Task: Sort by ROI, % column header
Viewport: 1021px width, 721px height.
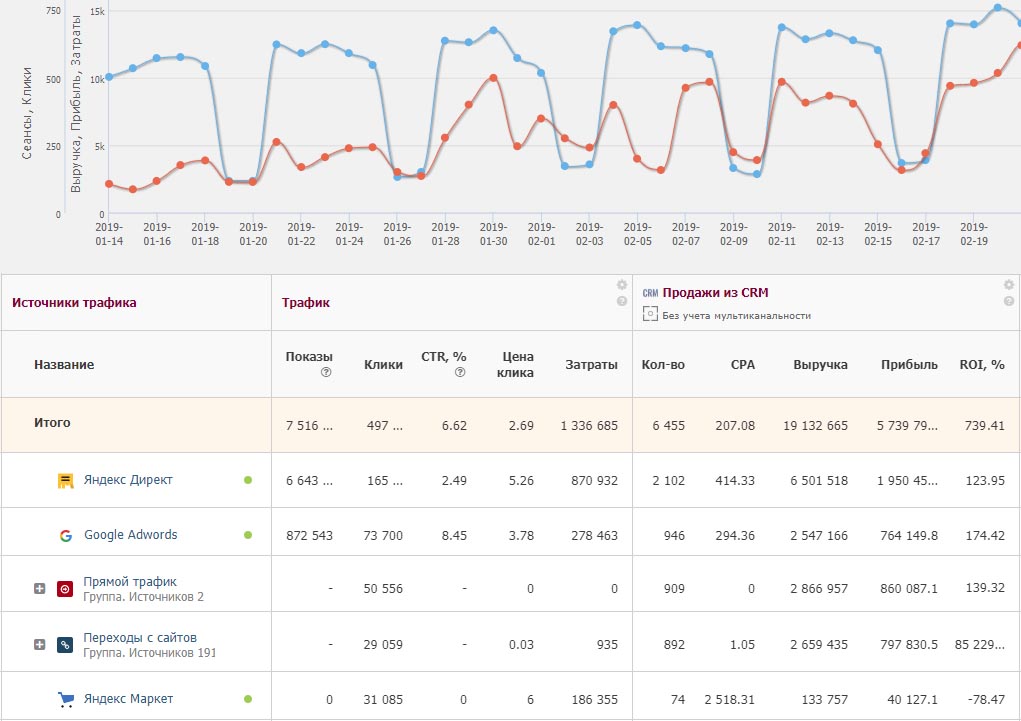Action: 982,364
